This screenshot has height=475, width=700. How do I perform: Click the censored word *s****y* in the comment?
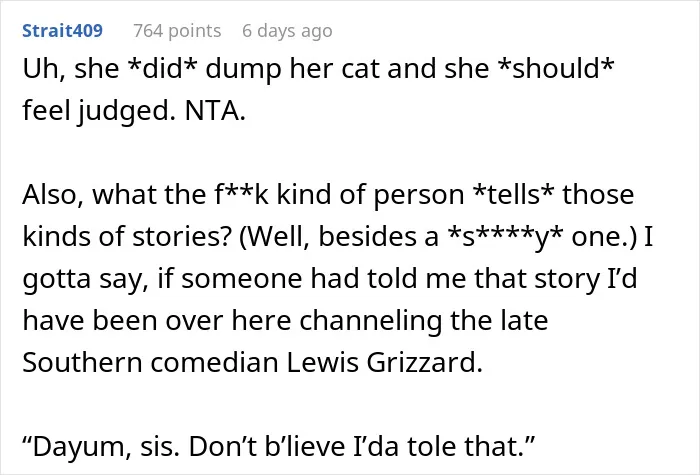[506, 237]
